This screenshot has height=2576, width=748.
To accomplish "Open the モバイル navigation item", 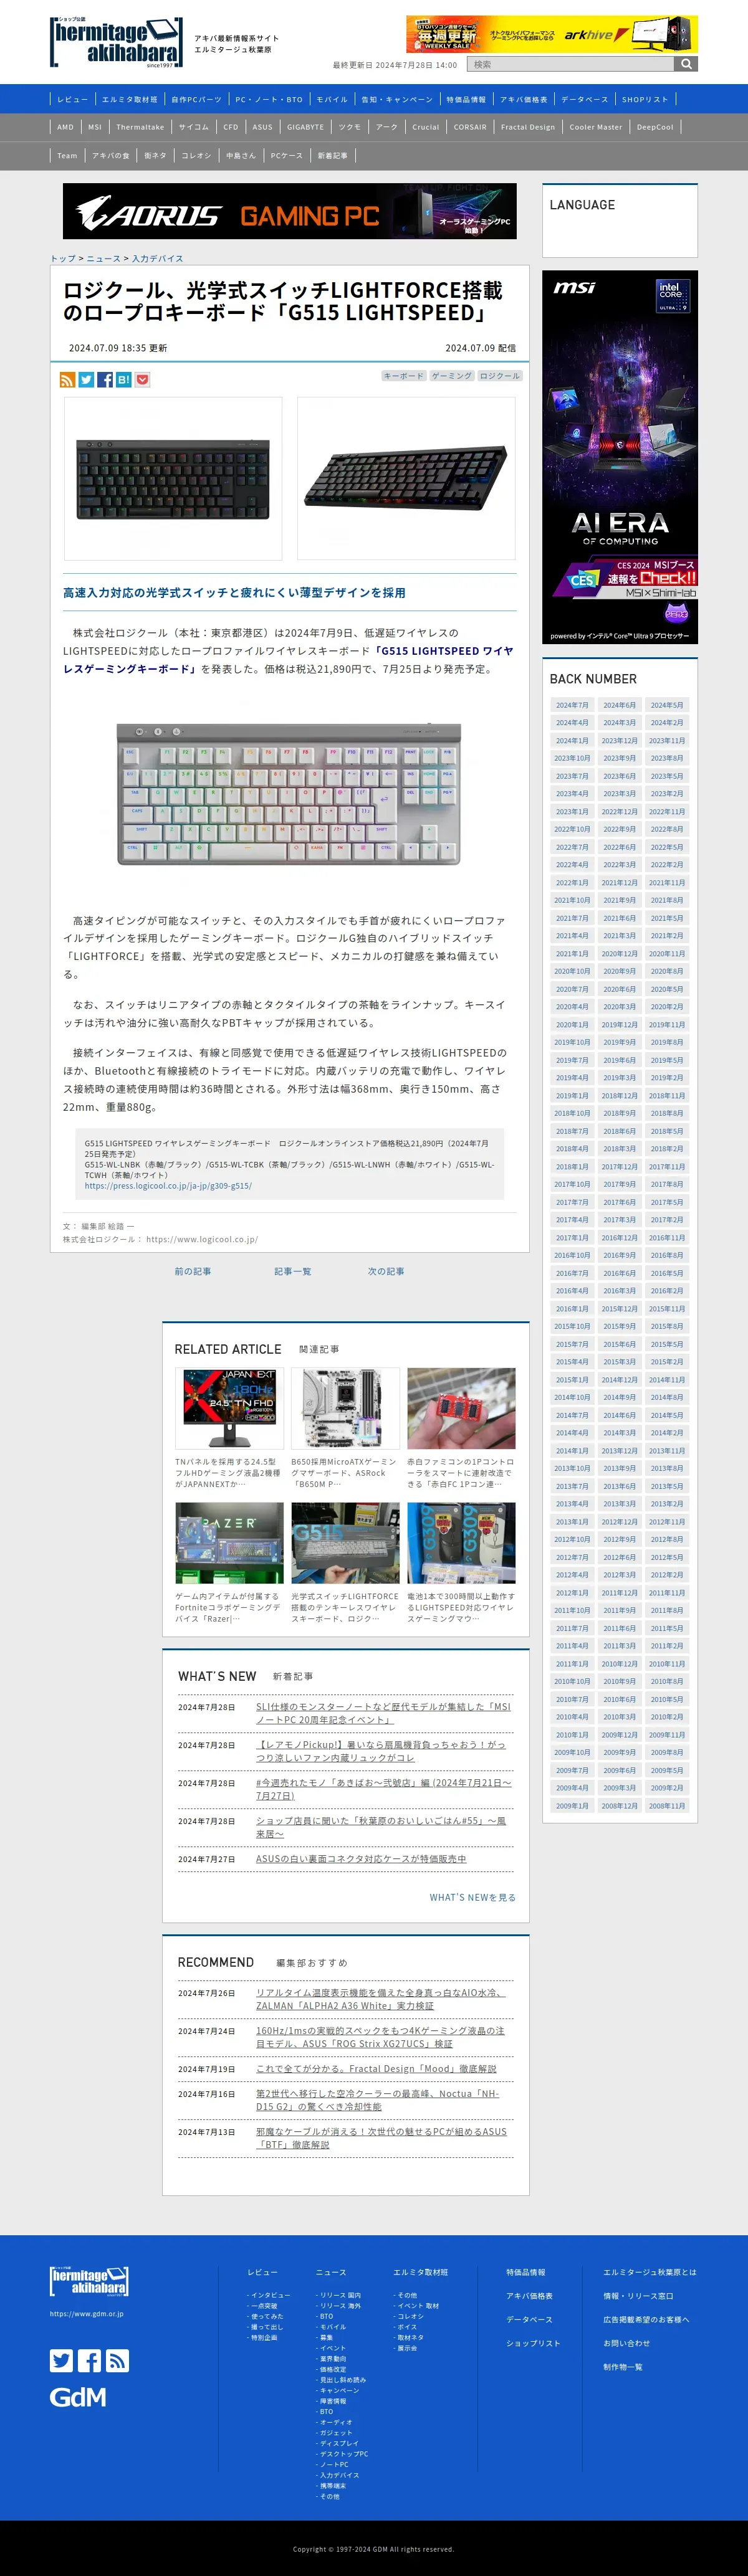I will click(x=332, y=99).
